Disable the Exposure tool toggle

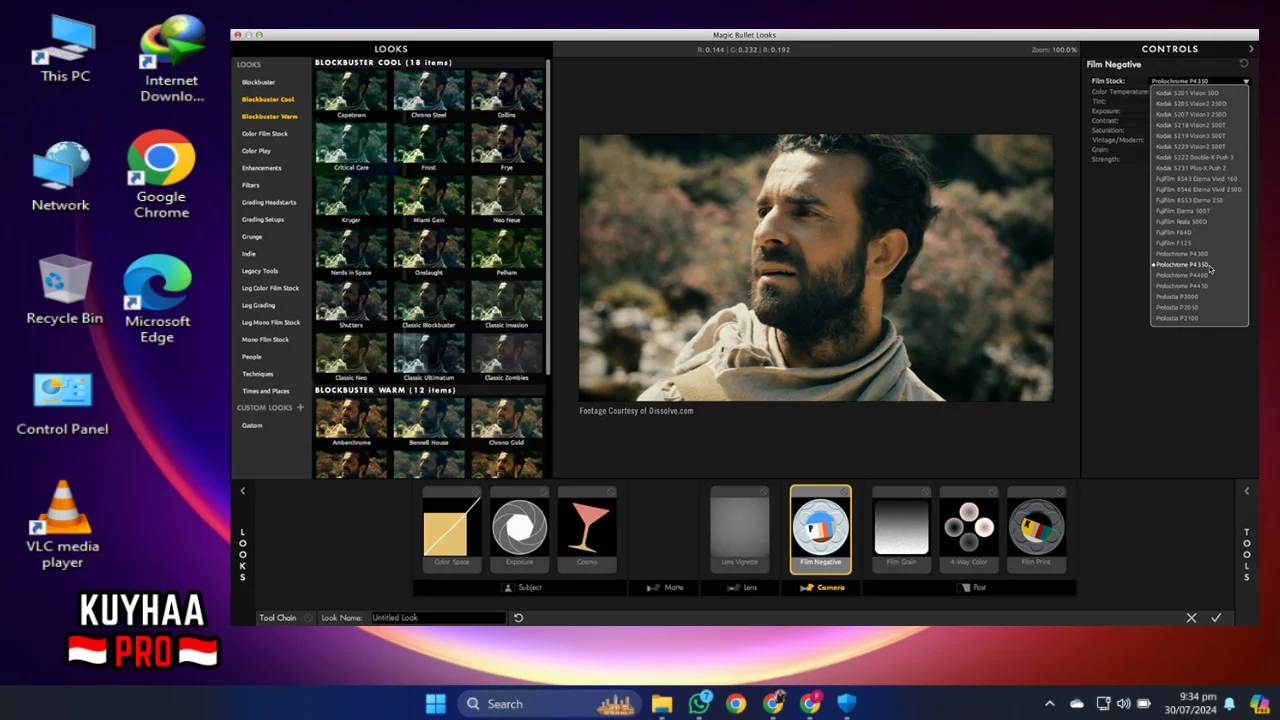point(544,491)
